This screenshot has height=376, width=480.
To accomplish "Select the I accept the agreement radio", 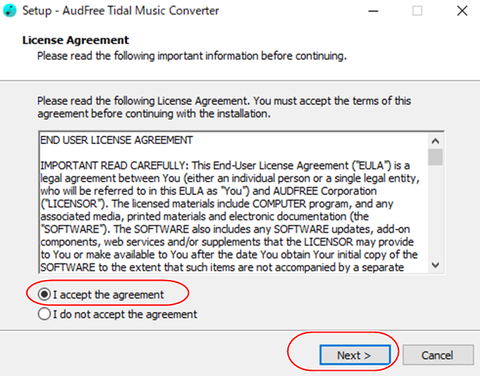I will point(44,294).
